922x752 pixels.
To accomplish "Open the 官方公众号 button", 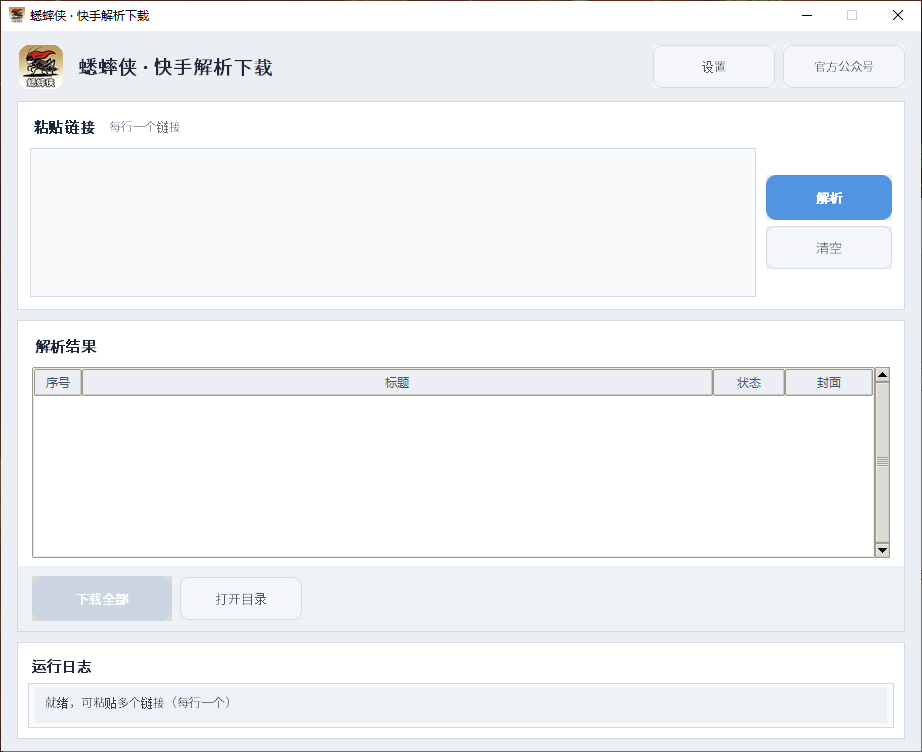I will [843, 66].
